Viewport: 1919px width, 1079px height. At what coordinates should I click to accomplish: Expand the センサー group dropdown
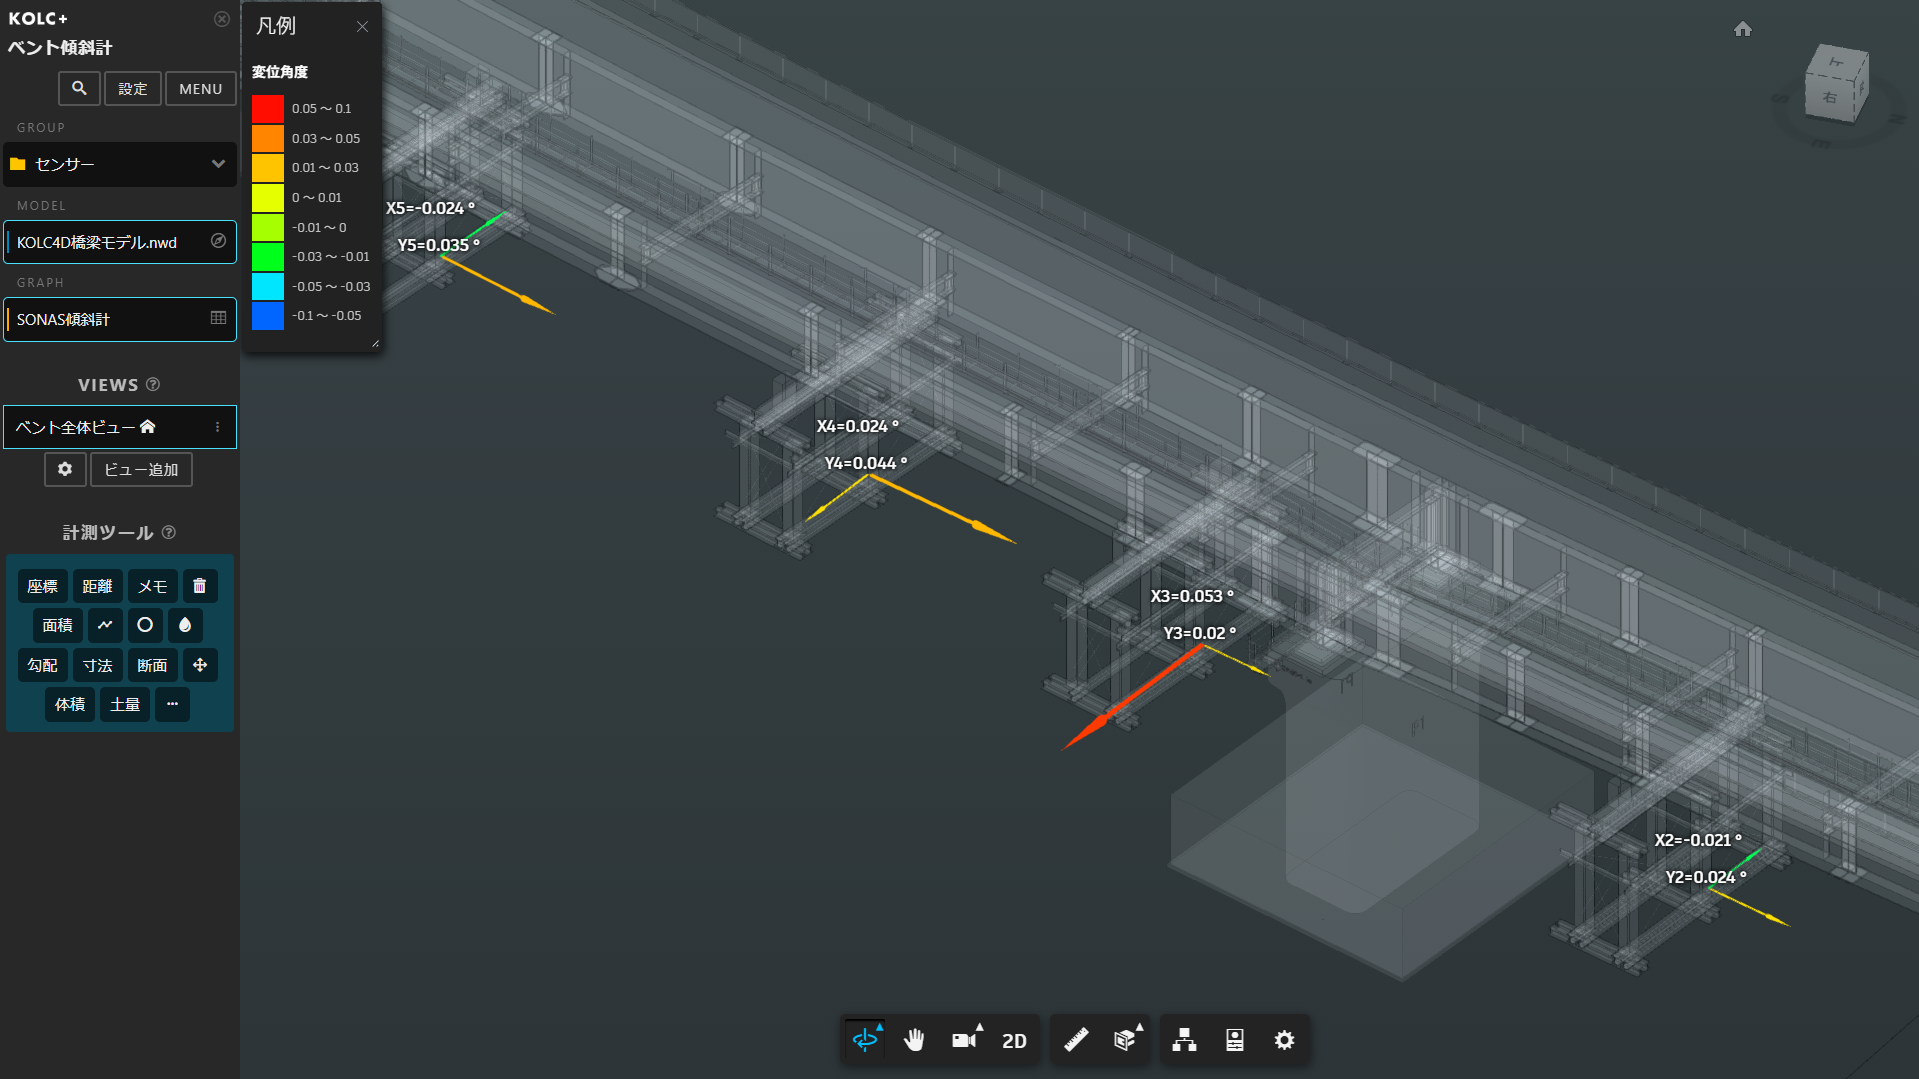click(120, 164)
